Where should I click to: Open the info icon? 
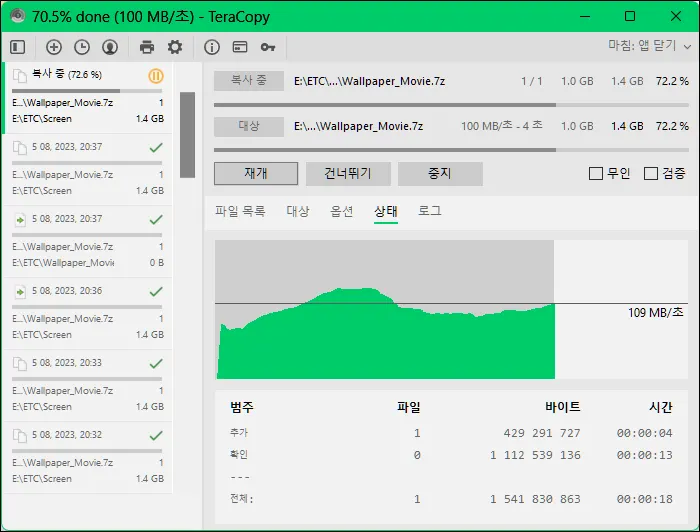click(212, 47)
